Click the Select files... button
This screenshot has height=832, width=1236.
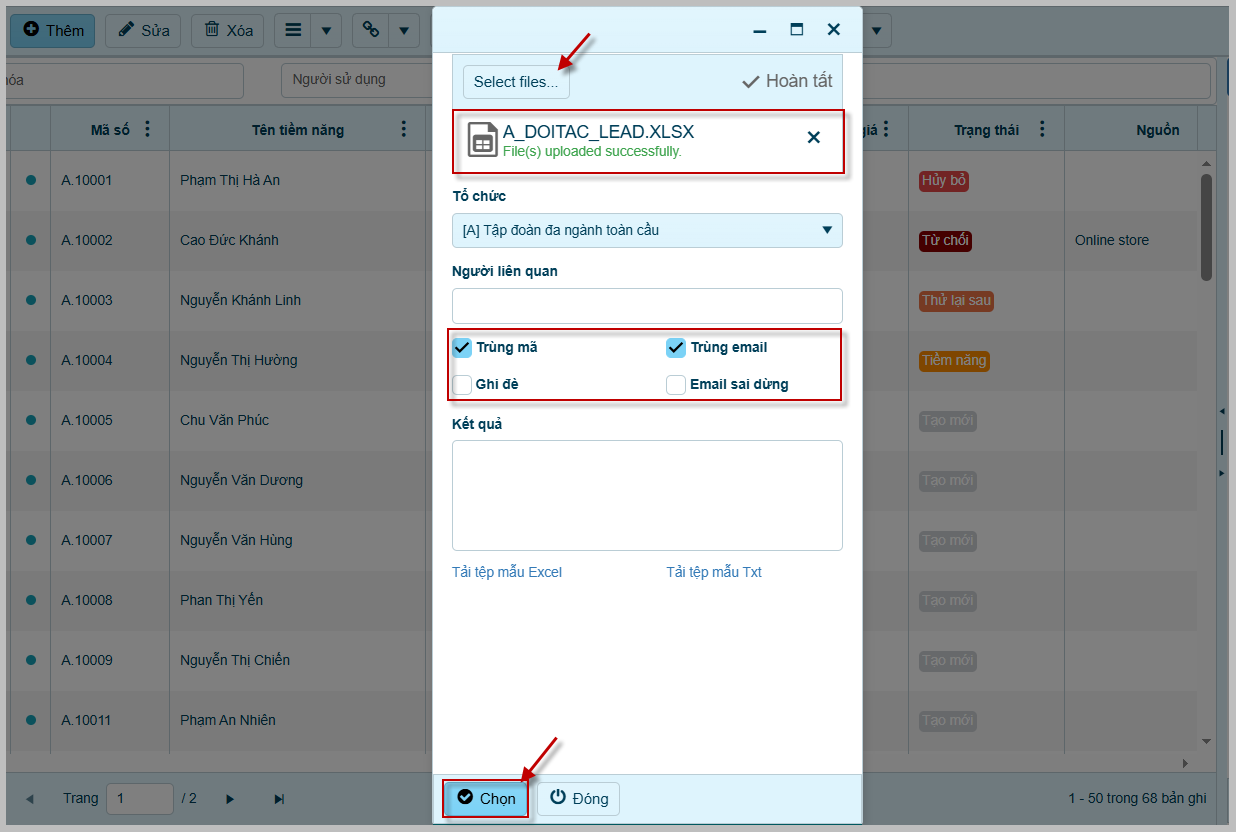pos(516,82)
